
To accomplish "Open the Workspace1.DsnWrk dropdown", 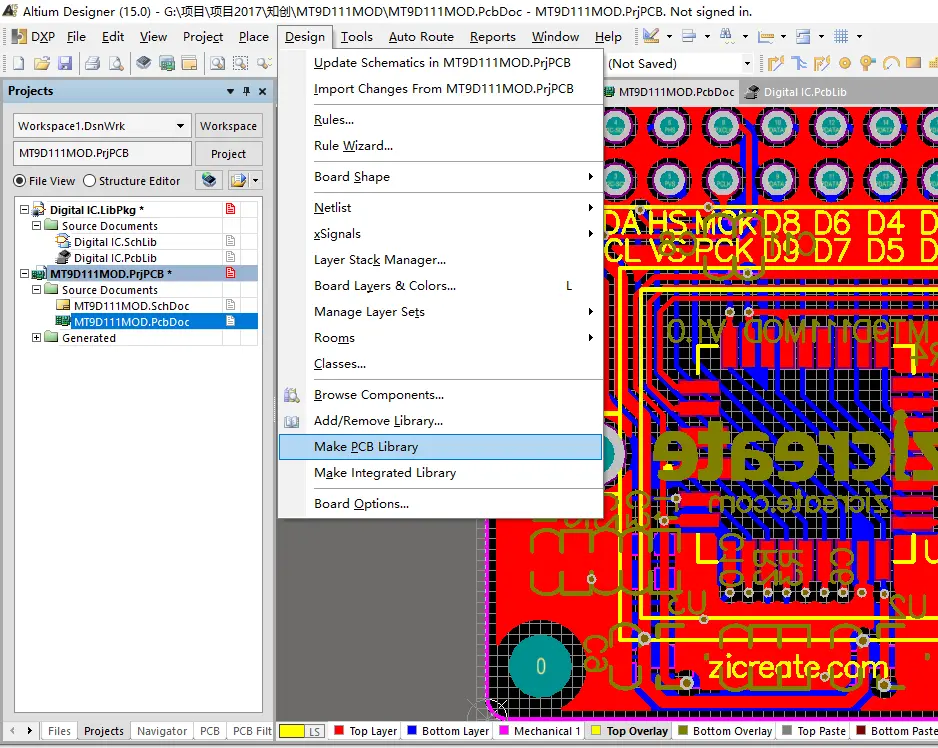I will tap(181, 126).
